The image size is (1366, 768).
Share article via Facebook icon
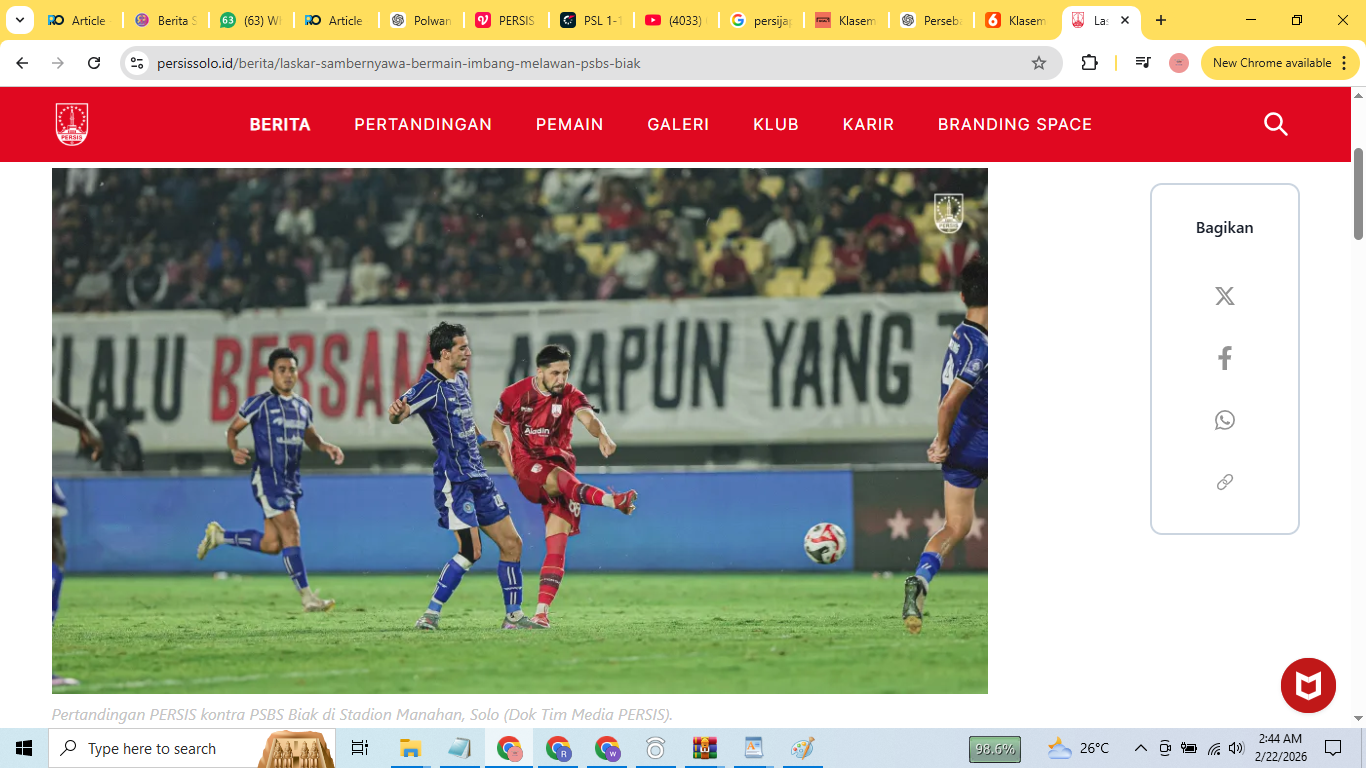(1224, 358)
